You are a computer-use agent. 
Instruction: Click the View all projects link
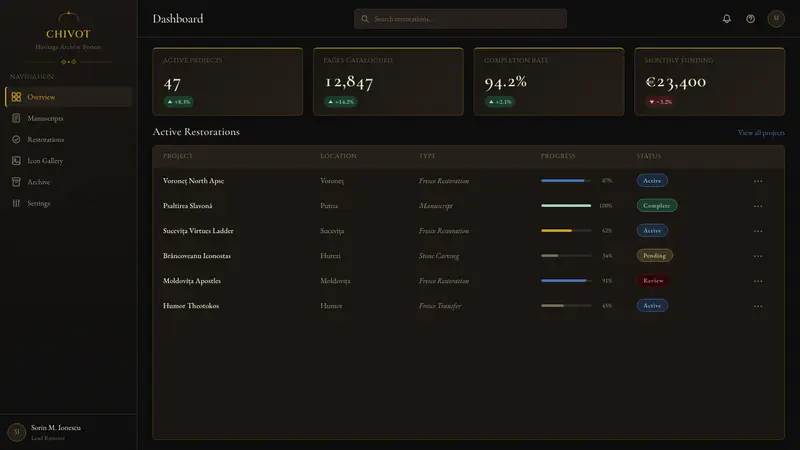pyautogui.click(x=761, y=133)
